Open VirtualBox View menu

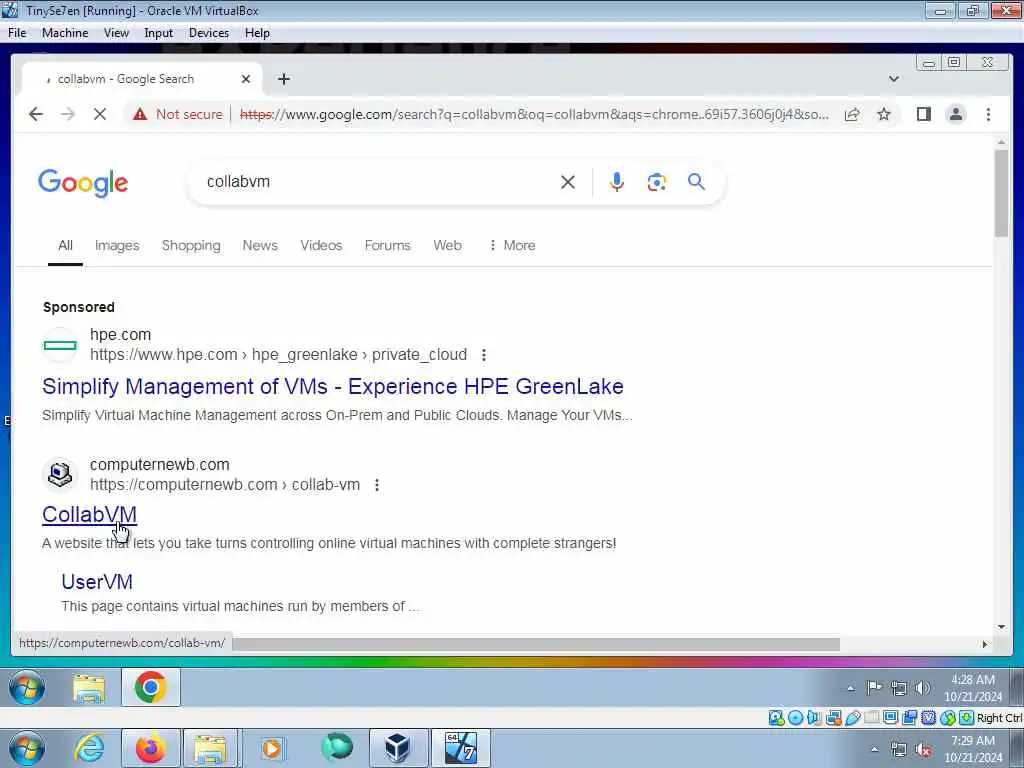point(116,33)
